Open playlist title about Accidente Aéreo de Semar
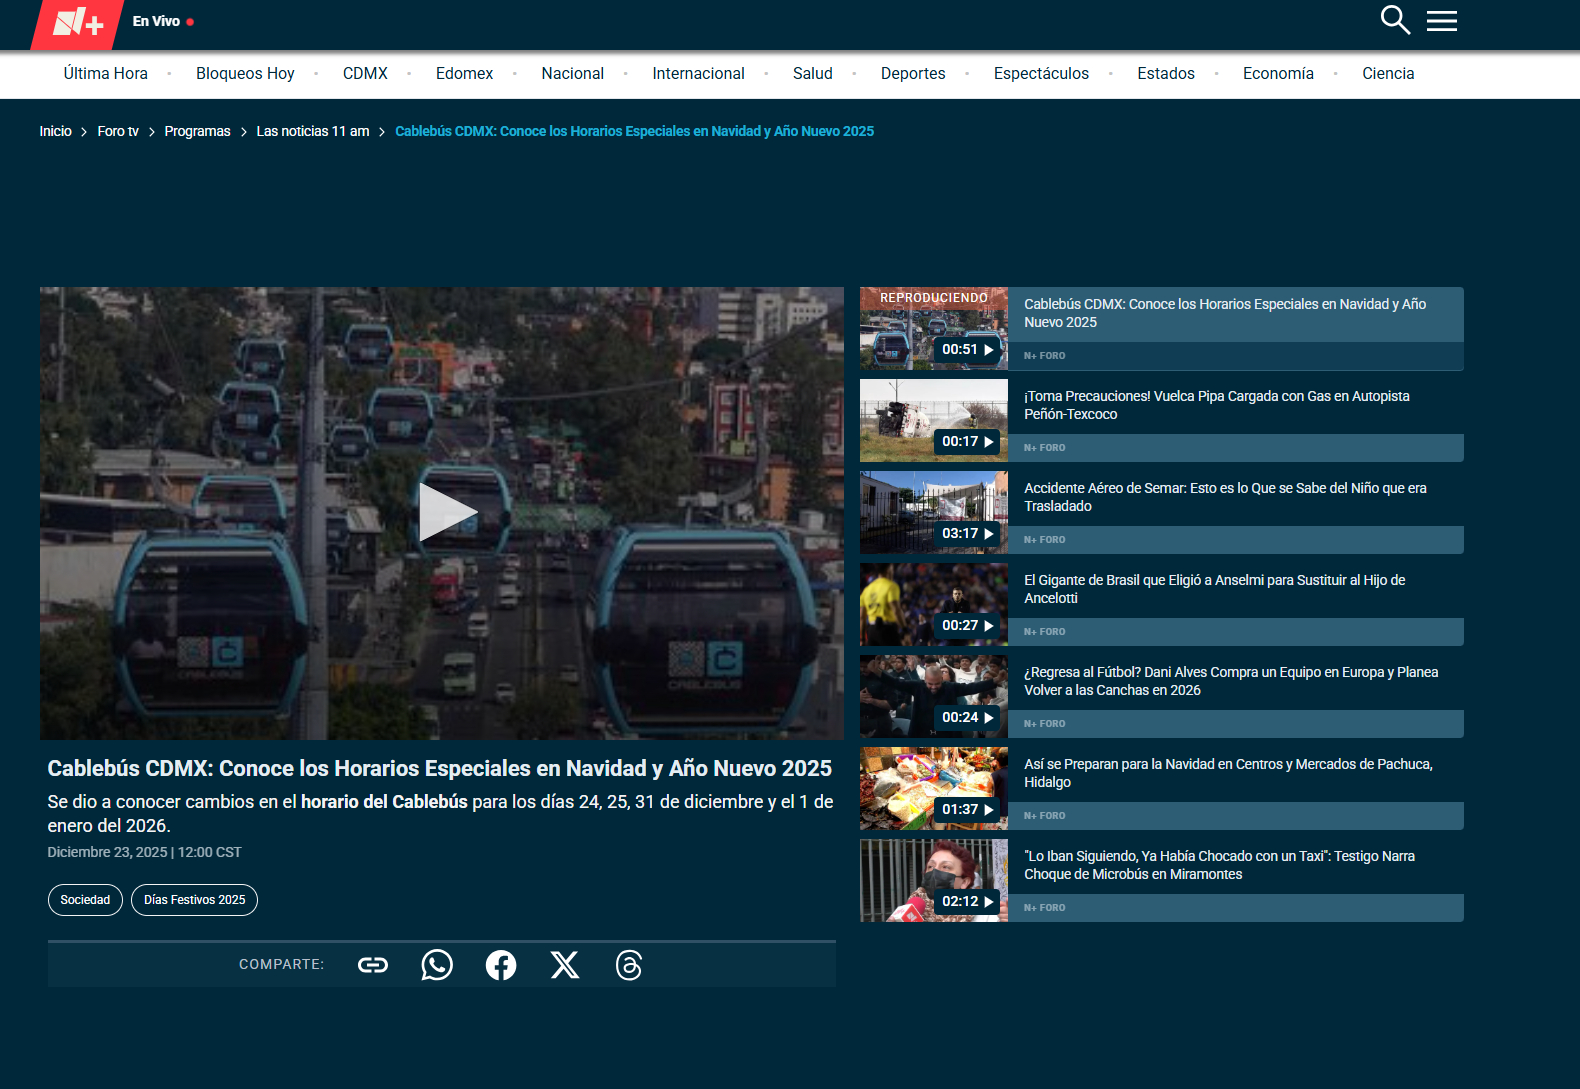The image size is (1580, 1089). pyautogui.click(x=1225, y=497)
